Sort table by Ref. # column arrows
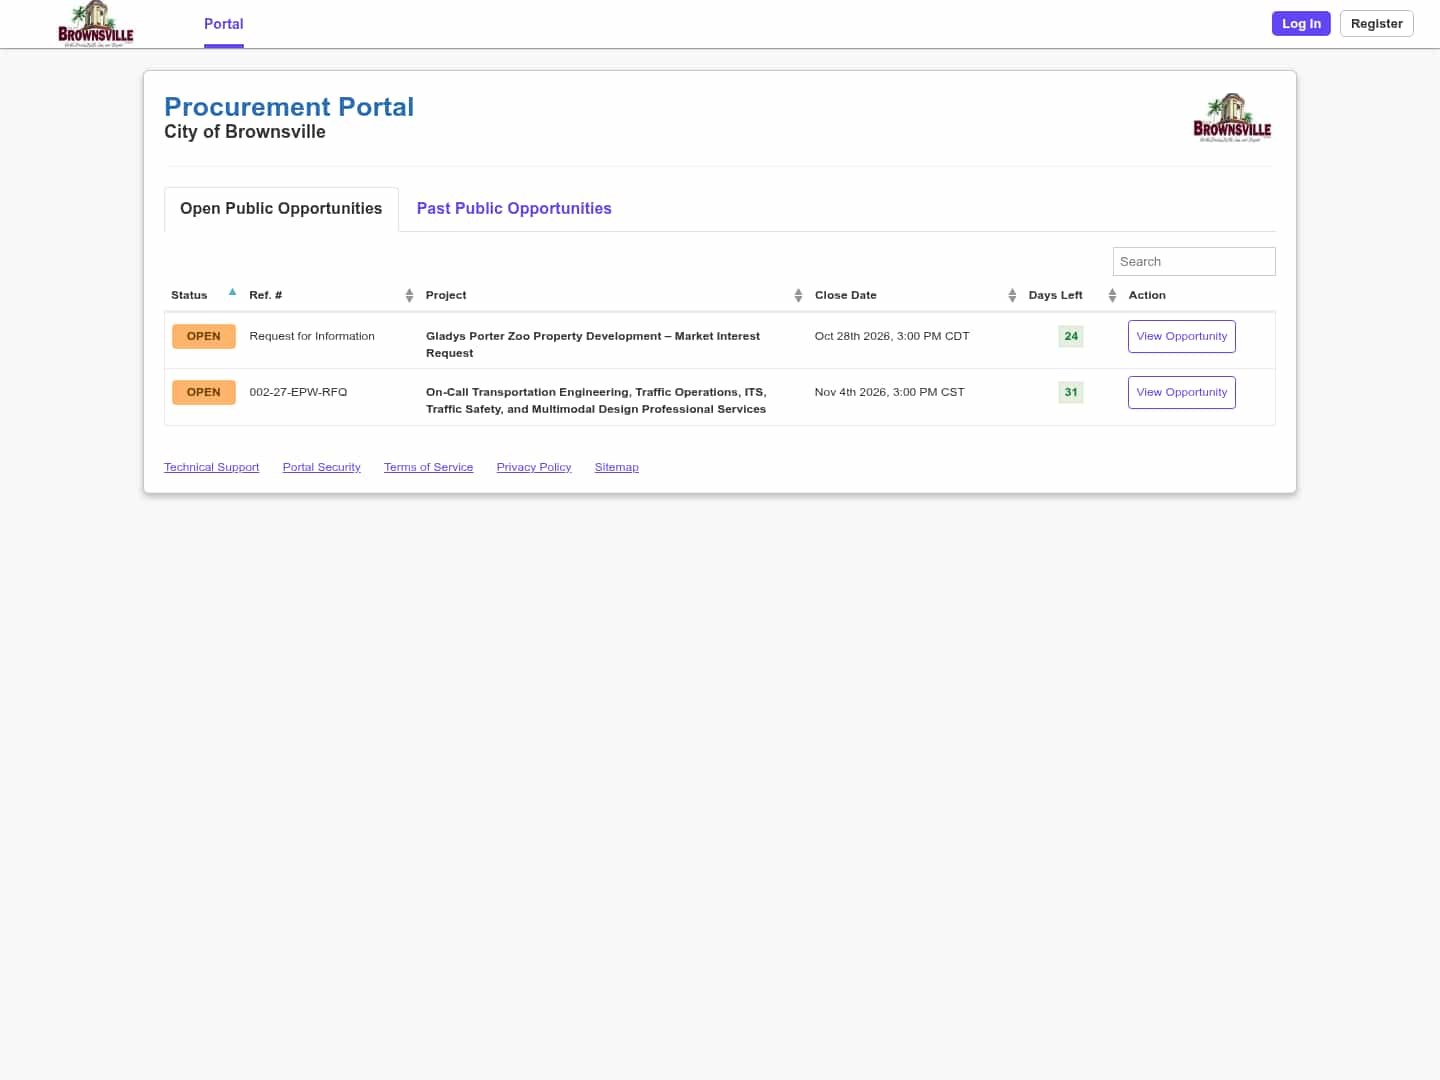 tap(409, 295)
